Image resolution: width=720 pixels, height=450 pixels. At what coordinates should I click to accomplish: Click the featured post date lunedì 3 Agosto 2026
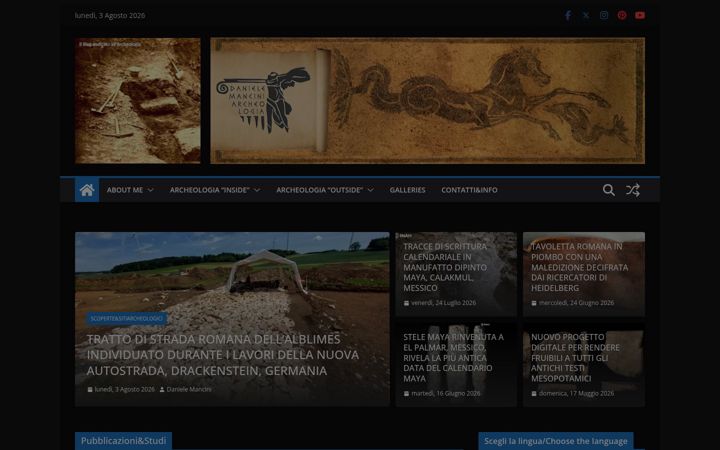pos(124,389)
